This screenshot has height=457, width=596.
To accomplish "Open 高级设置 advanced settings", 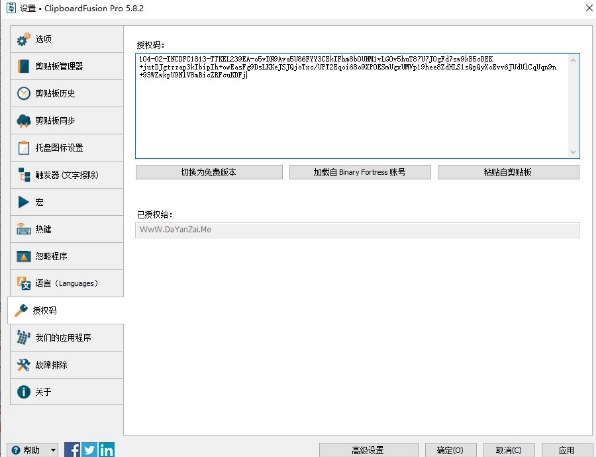I will pyautogui.click(x=369, y=450).
